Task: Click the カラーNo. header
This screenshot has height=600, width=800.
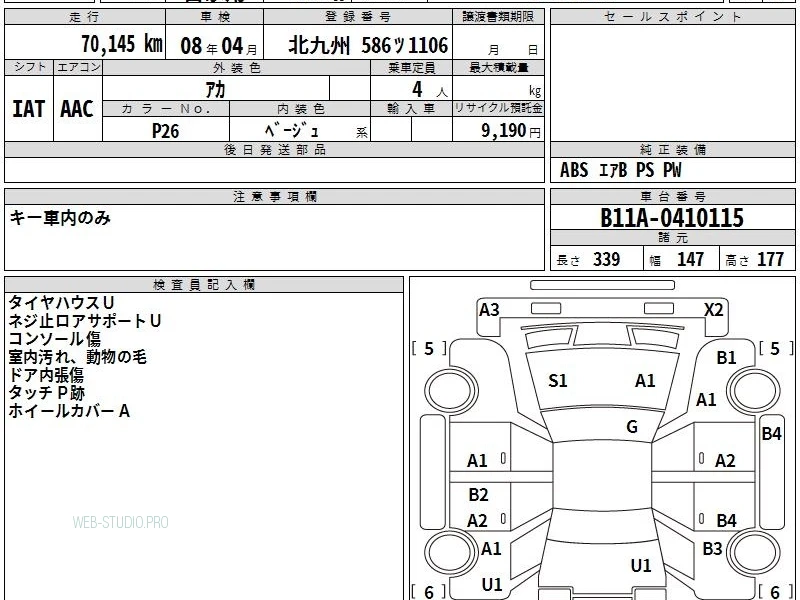Action: click(166, 109)
